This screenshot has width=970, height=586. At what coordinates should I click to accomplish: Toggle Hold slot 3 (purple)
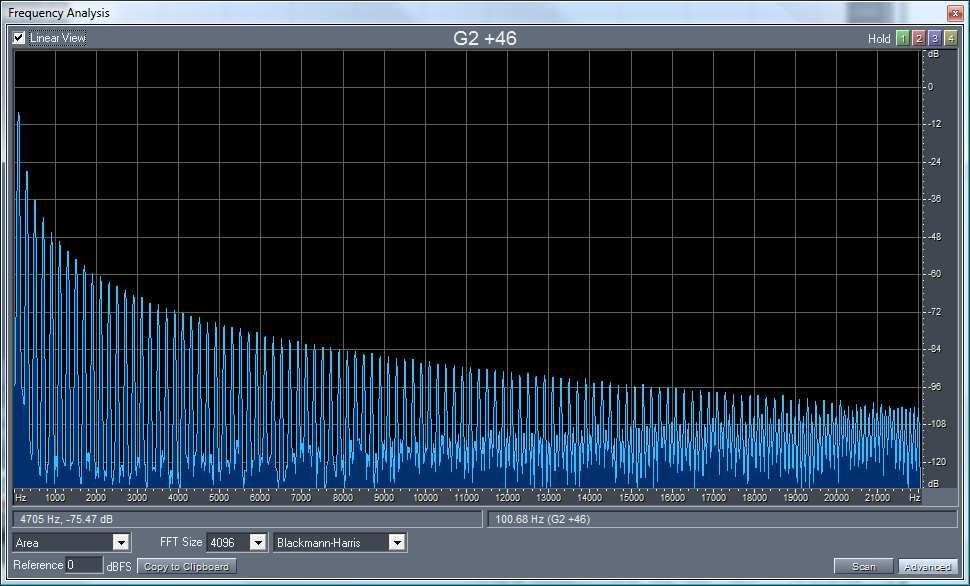pyautogui.click(x=935, y=38)
